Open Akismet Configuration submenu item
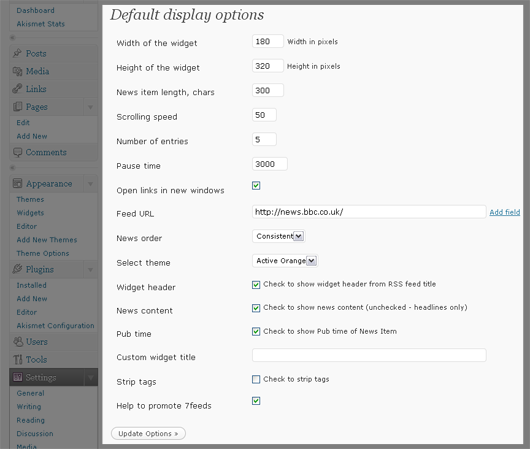This screenshot has height=449, width=530. [x=55, y=326]
